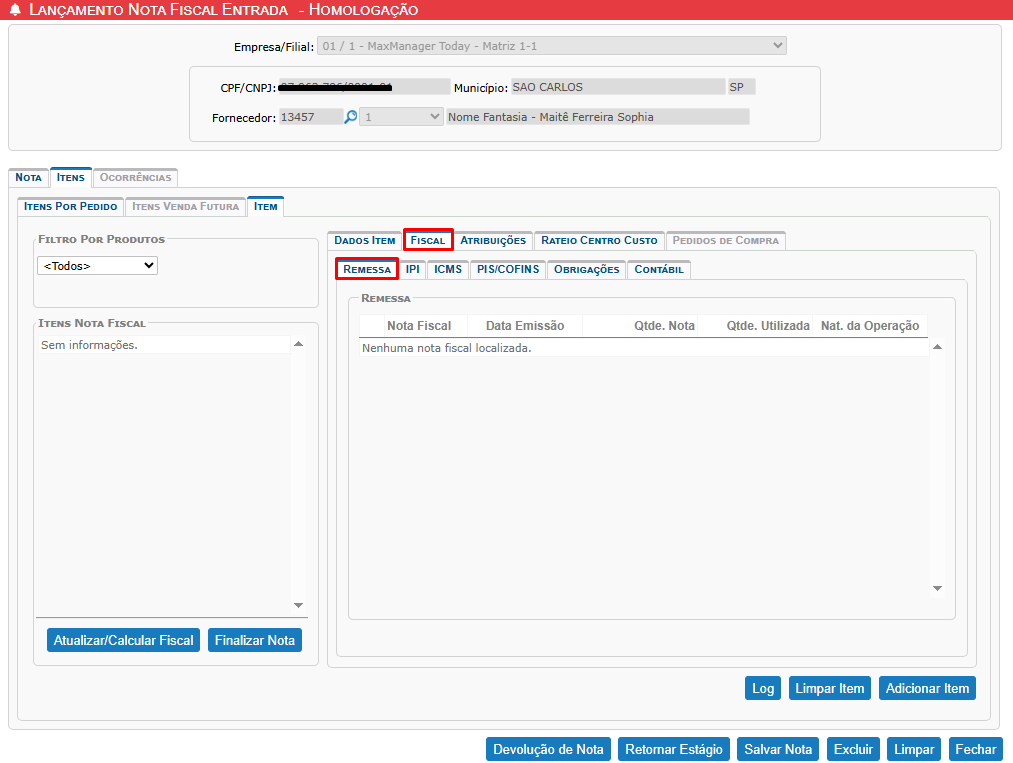Switch to Itens Por Pedido tab

point(71,206)
